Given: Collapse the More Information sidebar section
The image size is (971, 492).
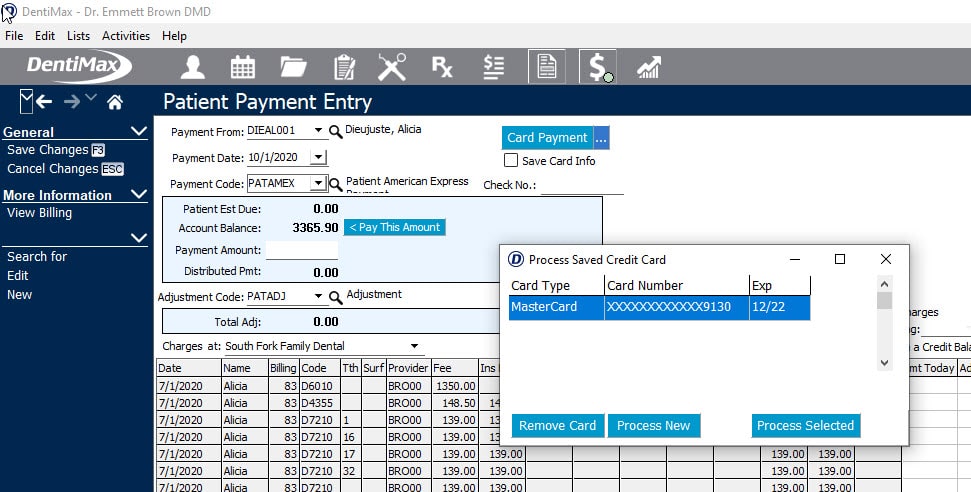Looking at the screenshot, I should (139, 195).
